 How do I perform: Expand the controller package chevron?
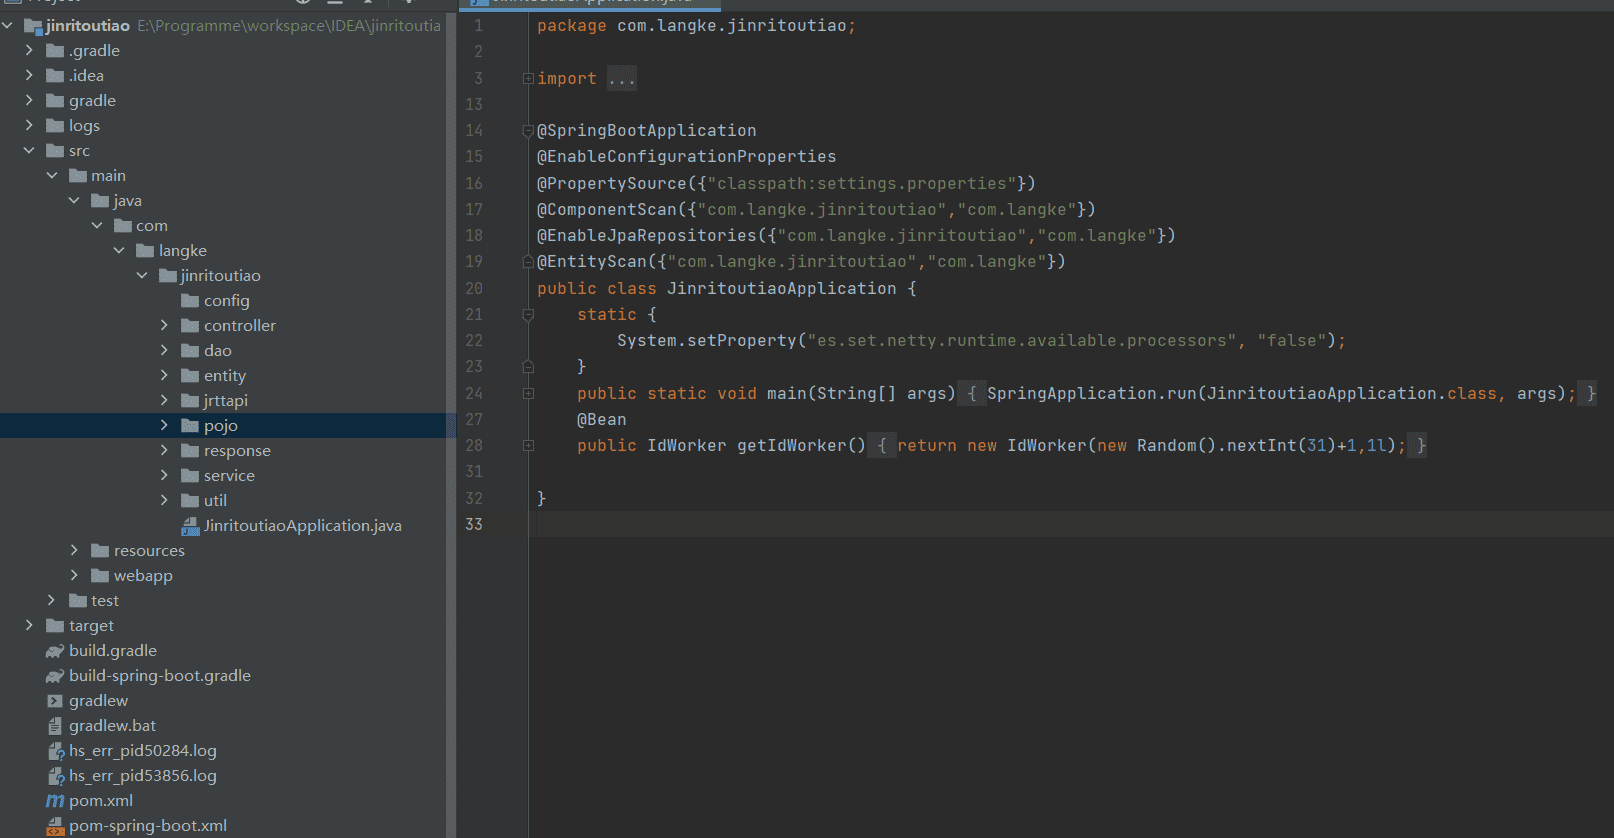[x=164, y=326]
